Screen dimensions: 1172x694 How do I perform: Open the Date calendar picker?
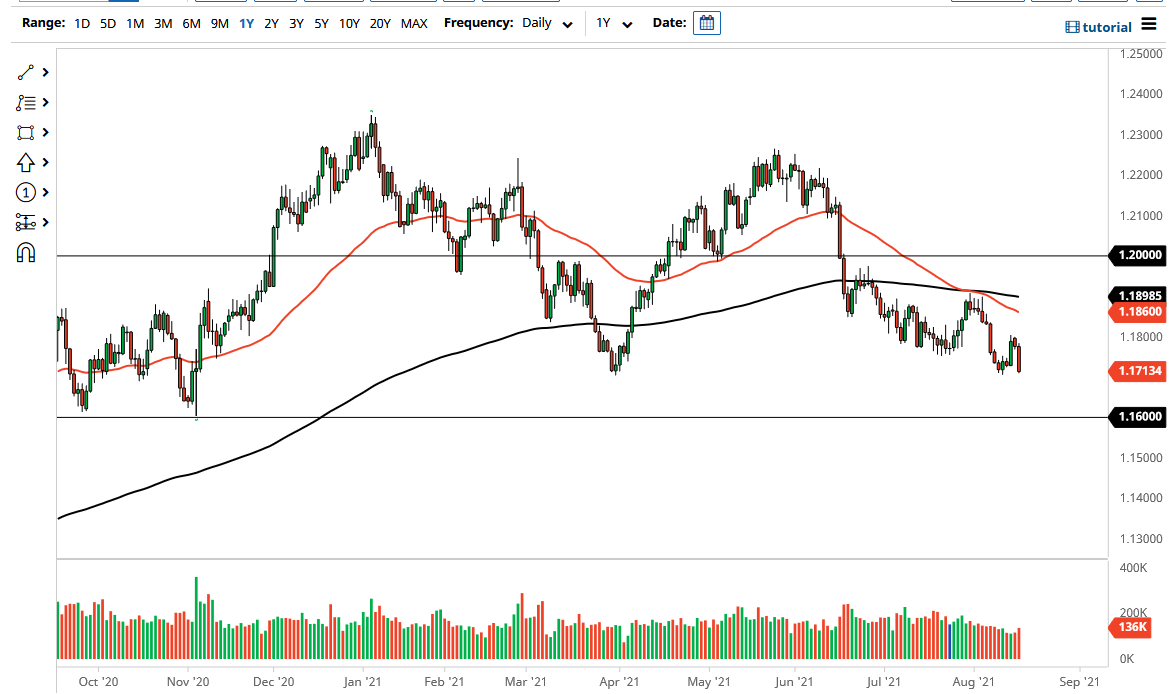[707, 22]
